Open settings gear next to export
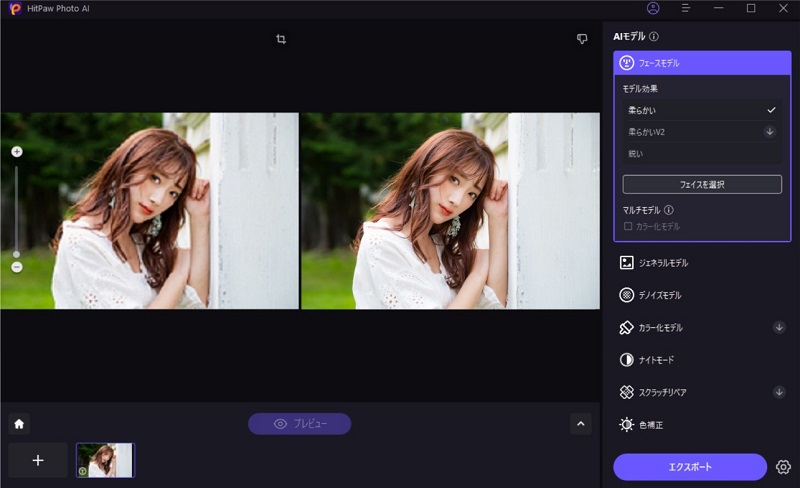The height and width of the screenshot is (488, 800). pyautogui.click(x=783, y=467)
